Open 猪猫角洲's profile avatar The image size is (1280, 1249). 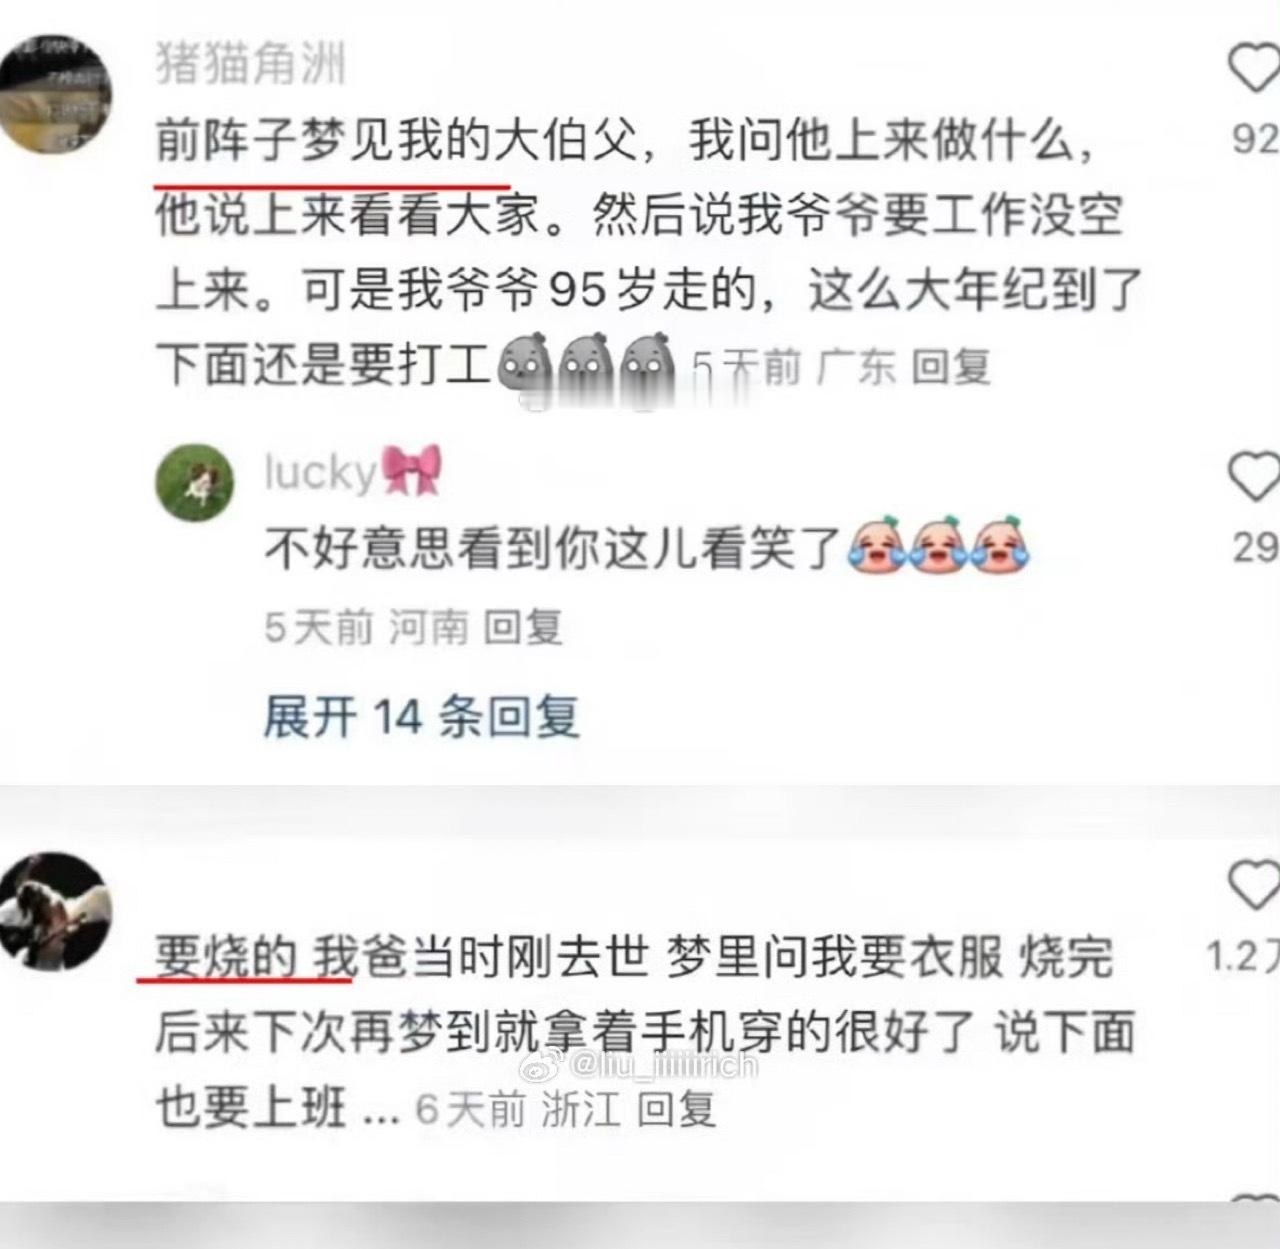tap(56, 92)
